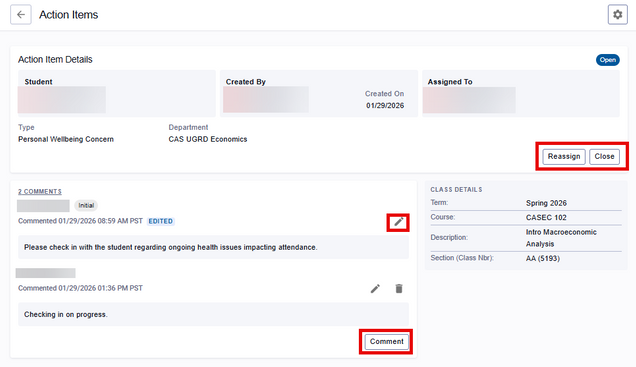Click the CLASS DETAILS heading
The width and height of the screenshot is (636, 367).
(x=456, y=190)
